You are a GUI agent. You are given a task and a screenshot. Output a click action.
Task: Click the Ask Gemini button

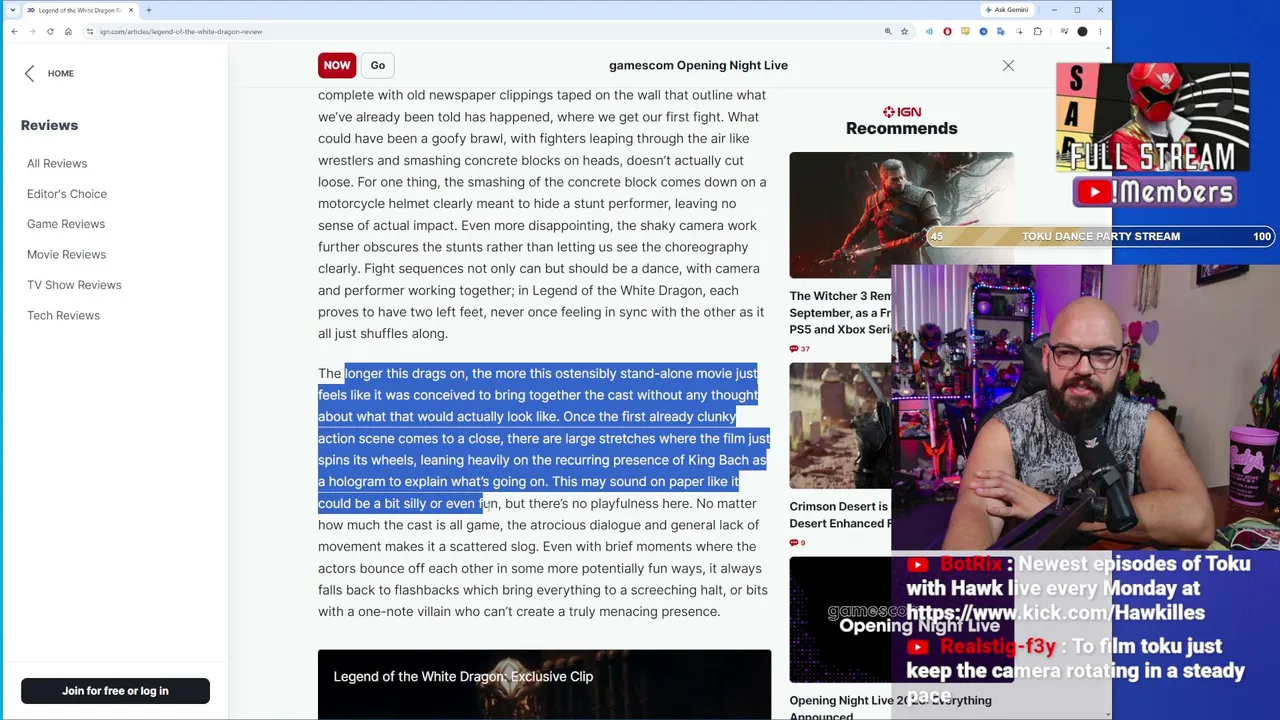coord(1006,10)
